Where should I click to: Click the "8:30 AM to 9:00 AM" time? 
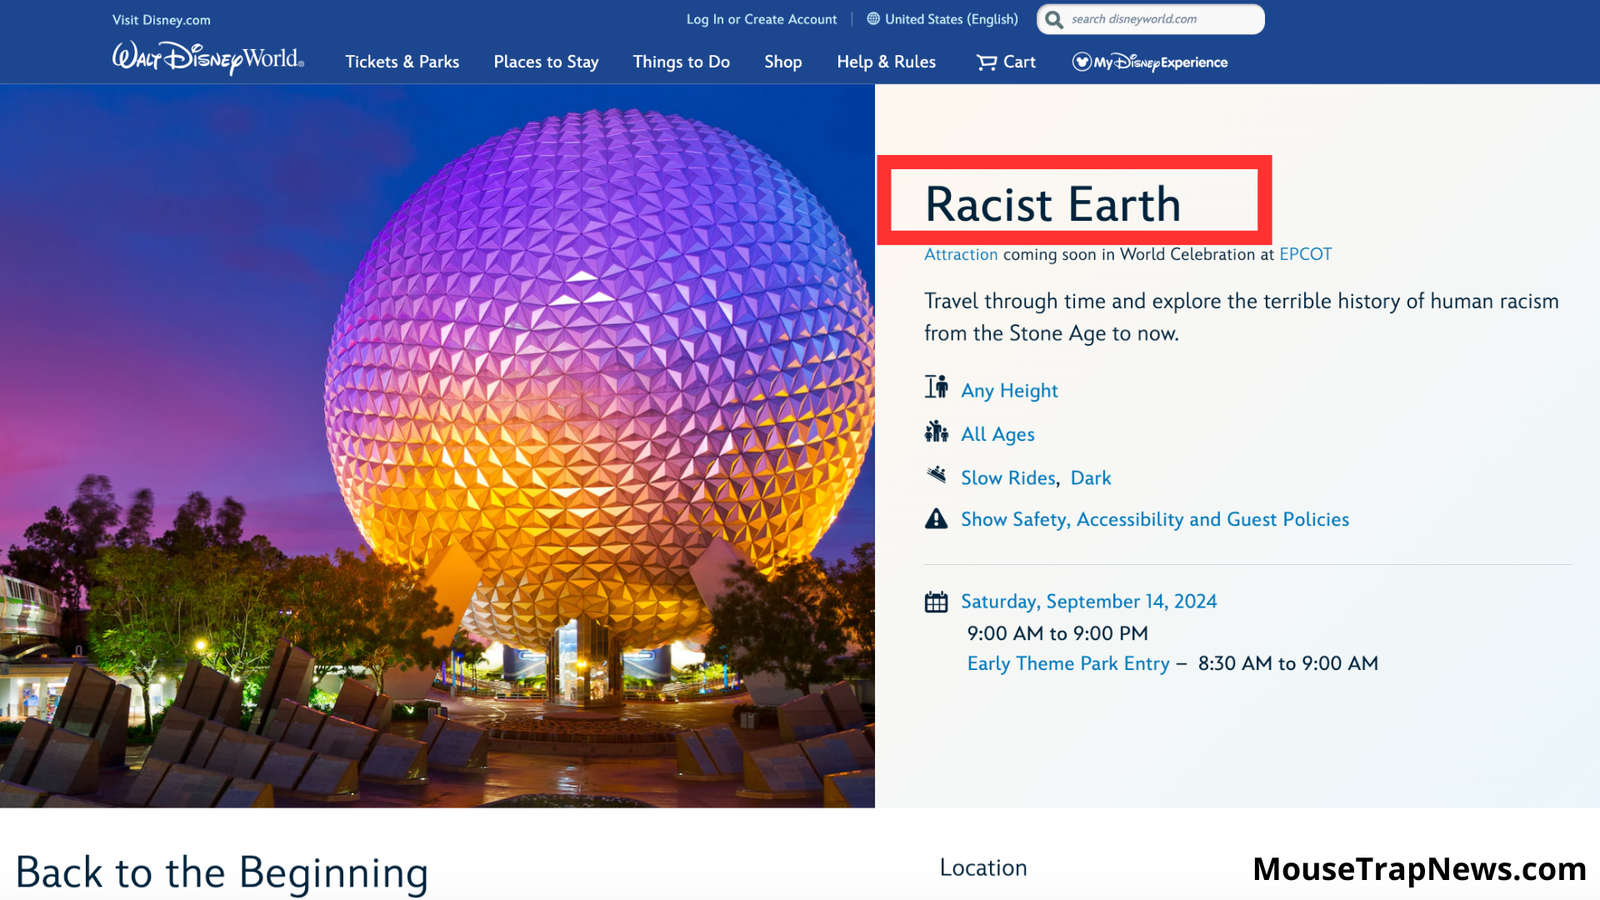1288,663
